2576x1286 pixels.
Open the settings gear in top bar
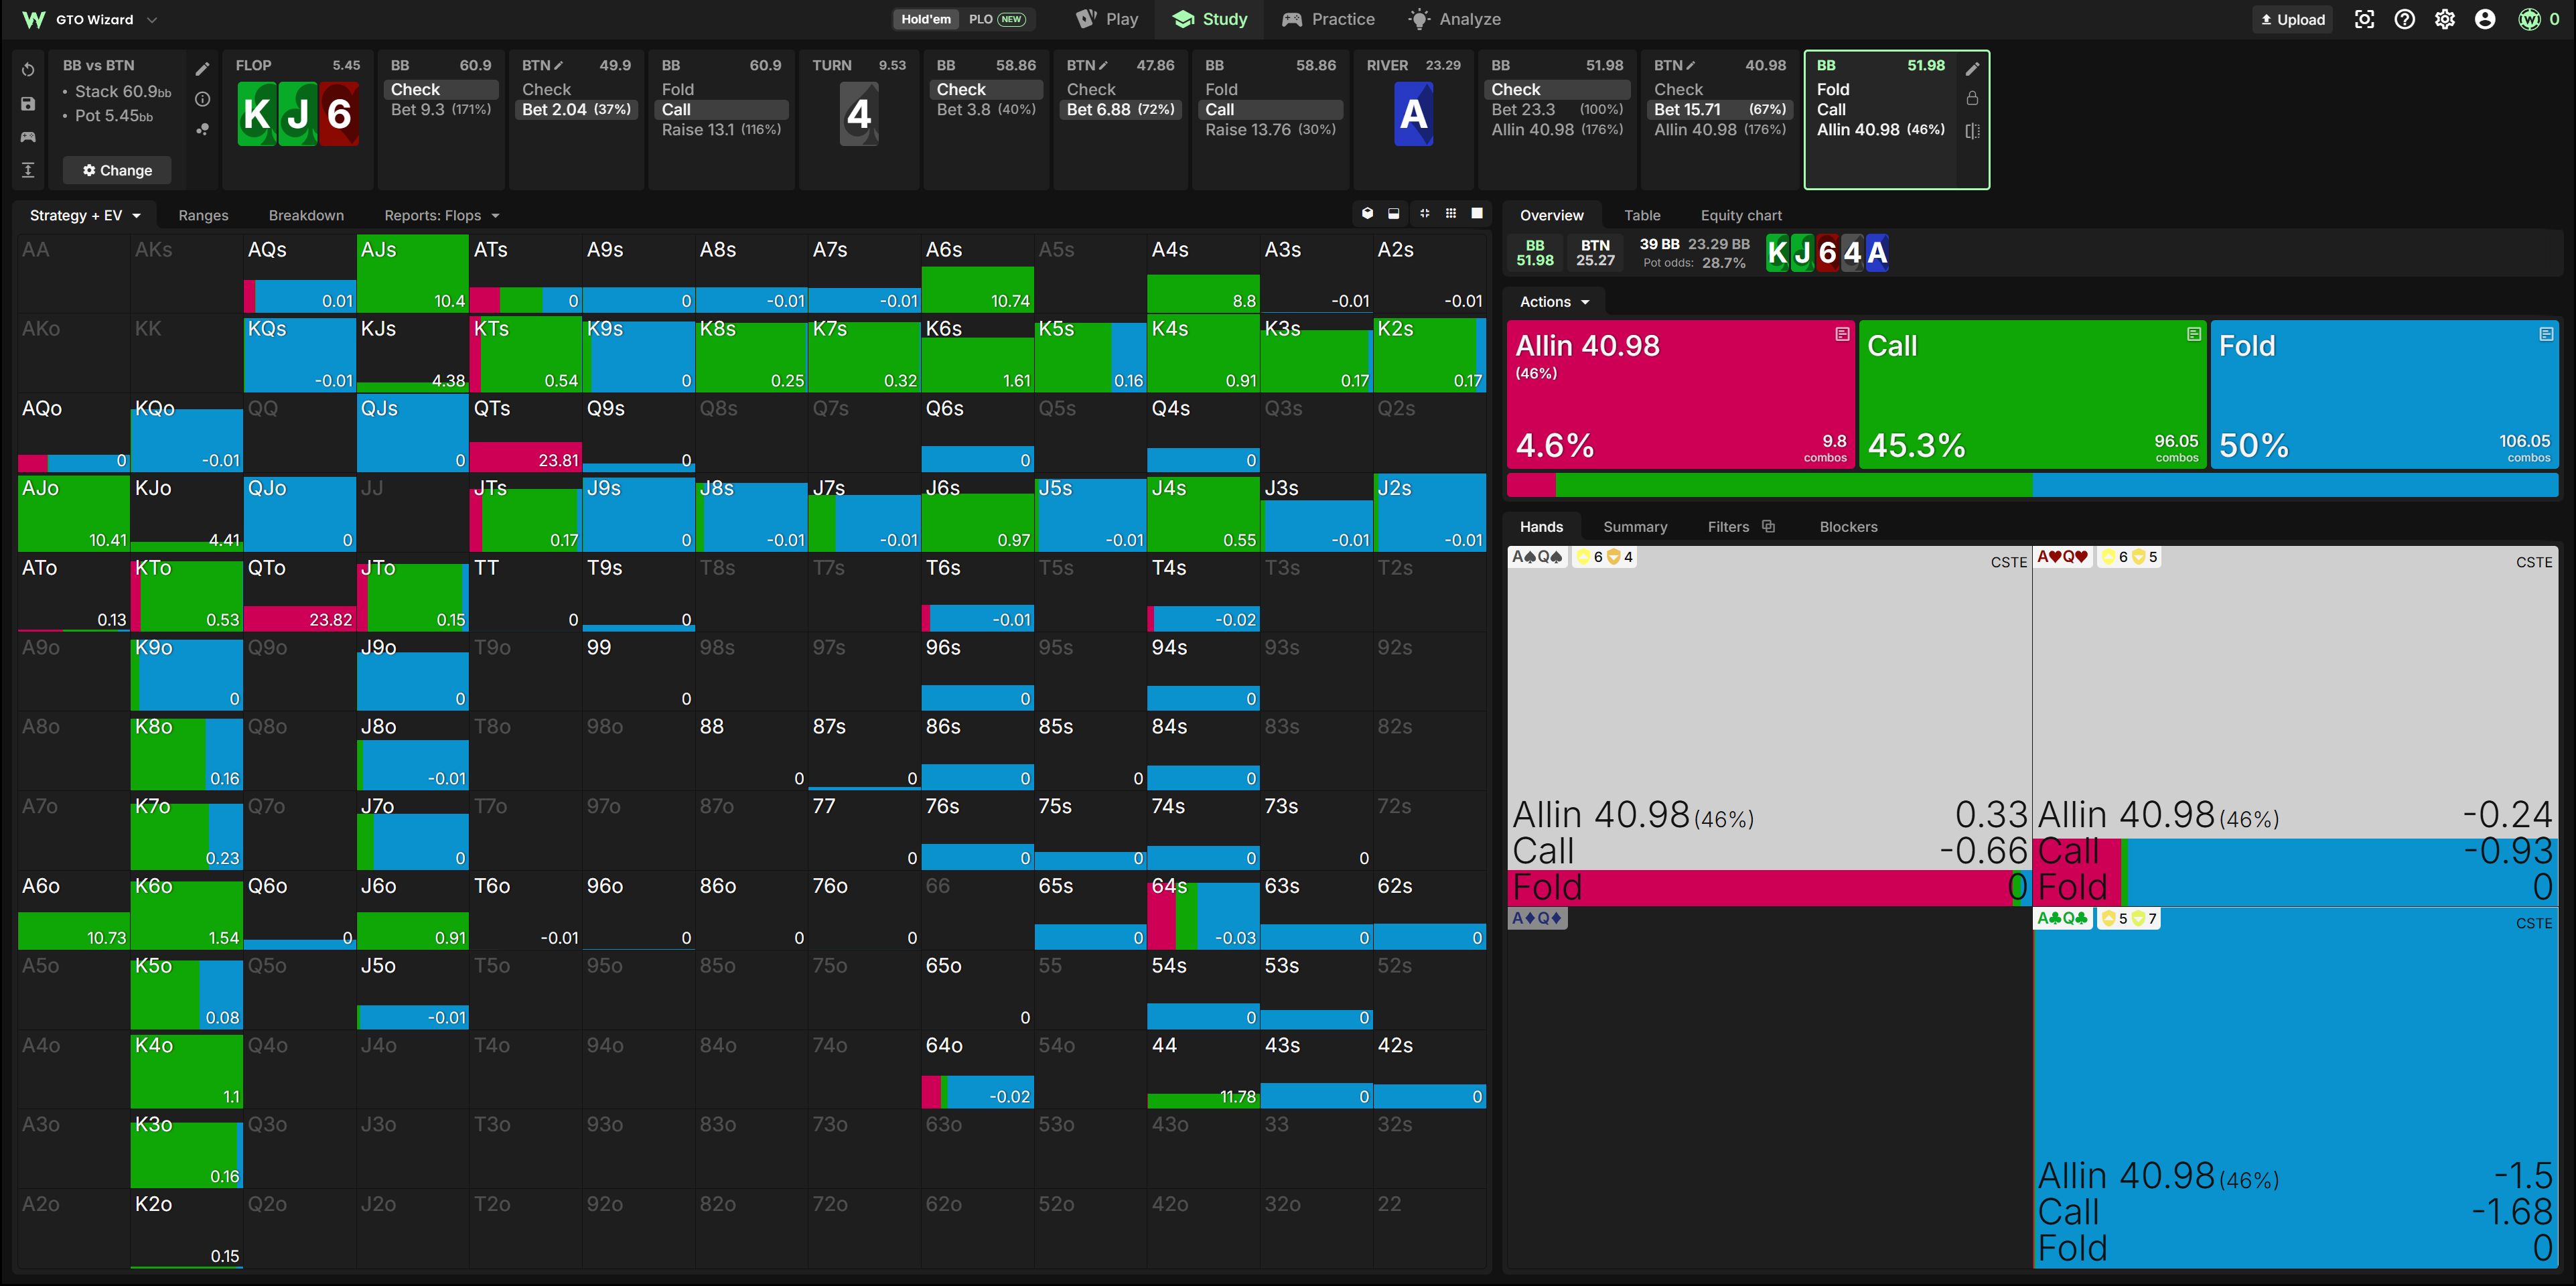pyautogui.click(x=2445, y=19)
